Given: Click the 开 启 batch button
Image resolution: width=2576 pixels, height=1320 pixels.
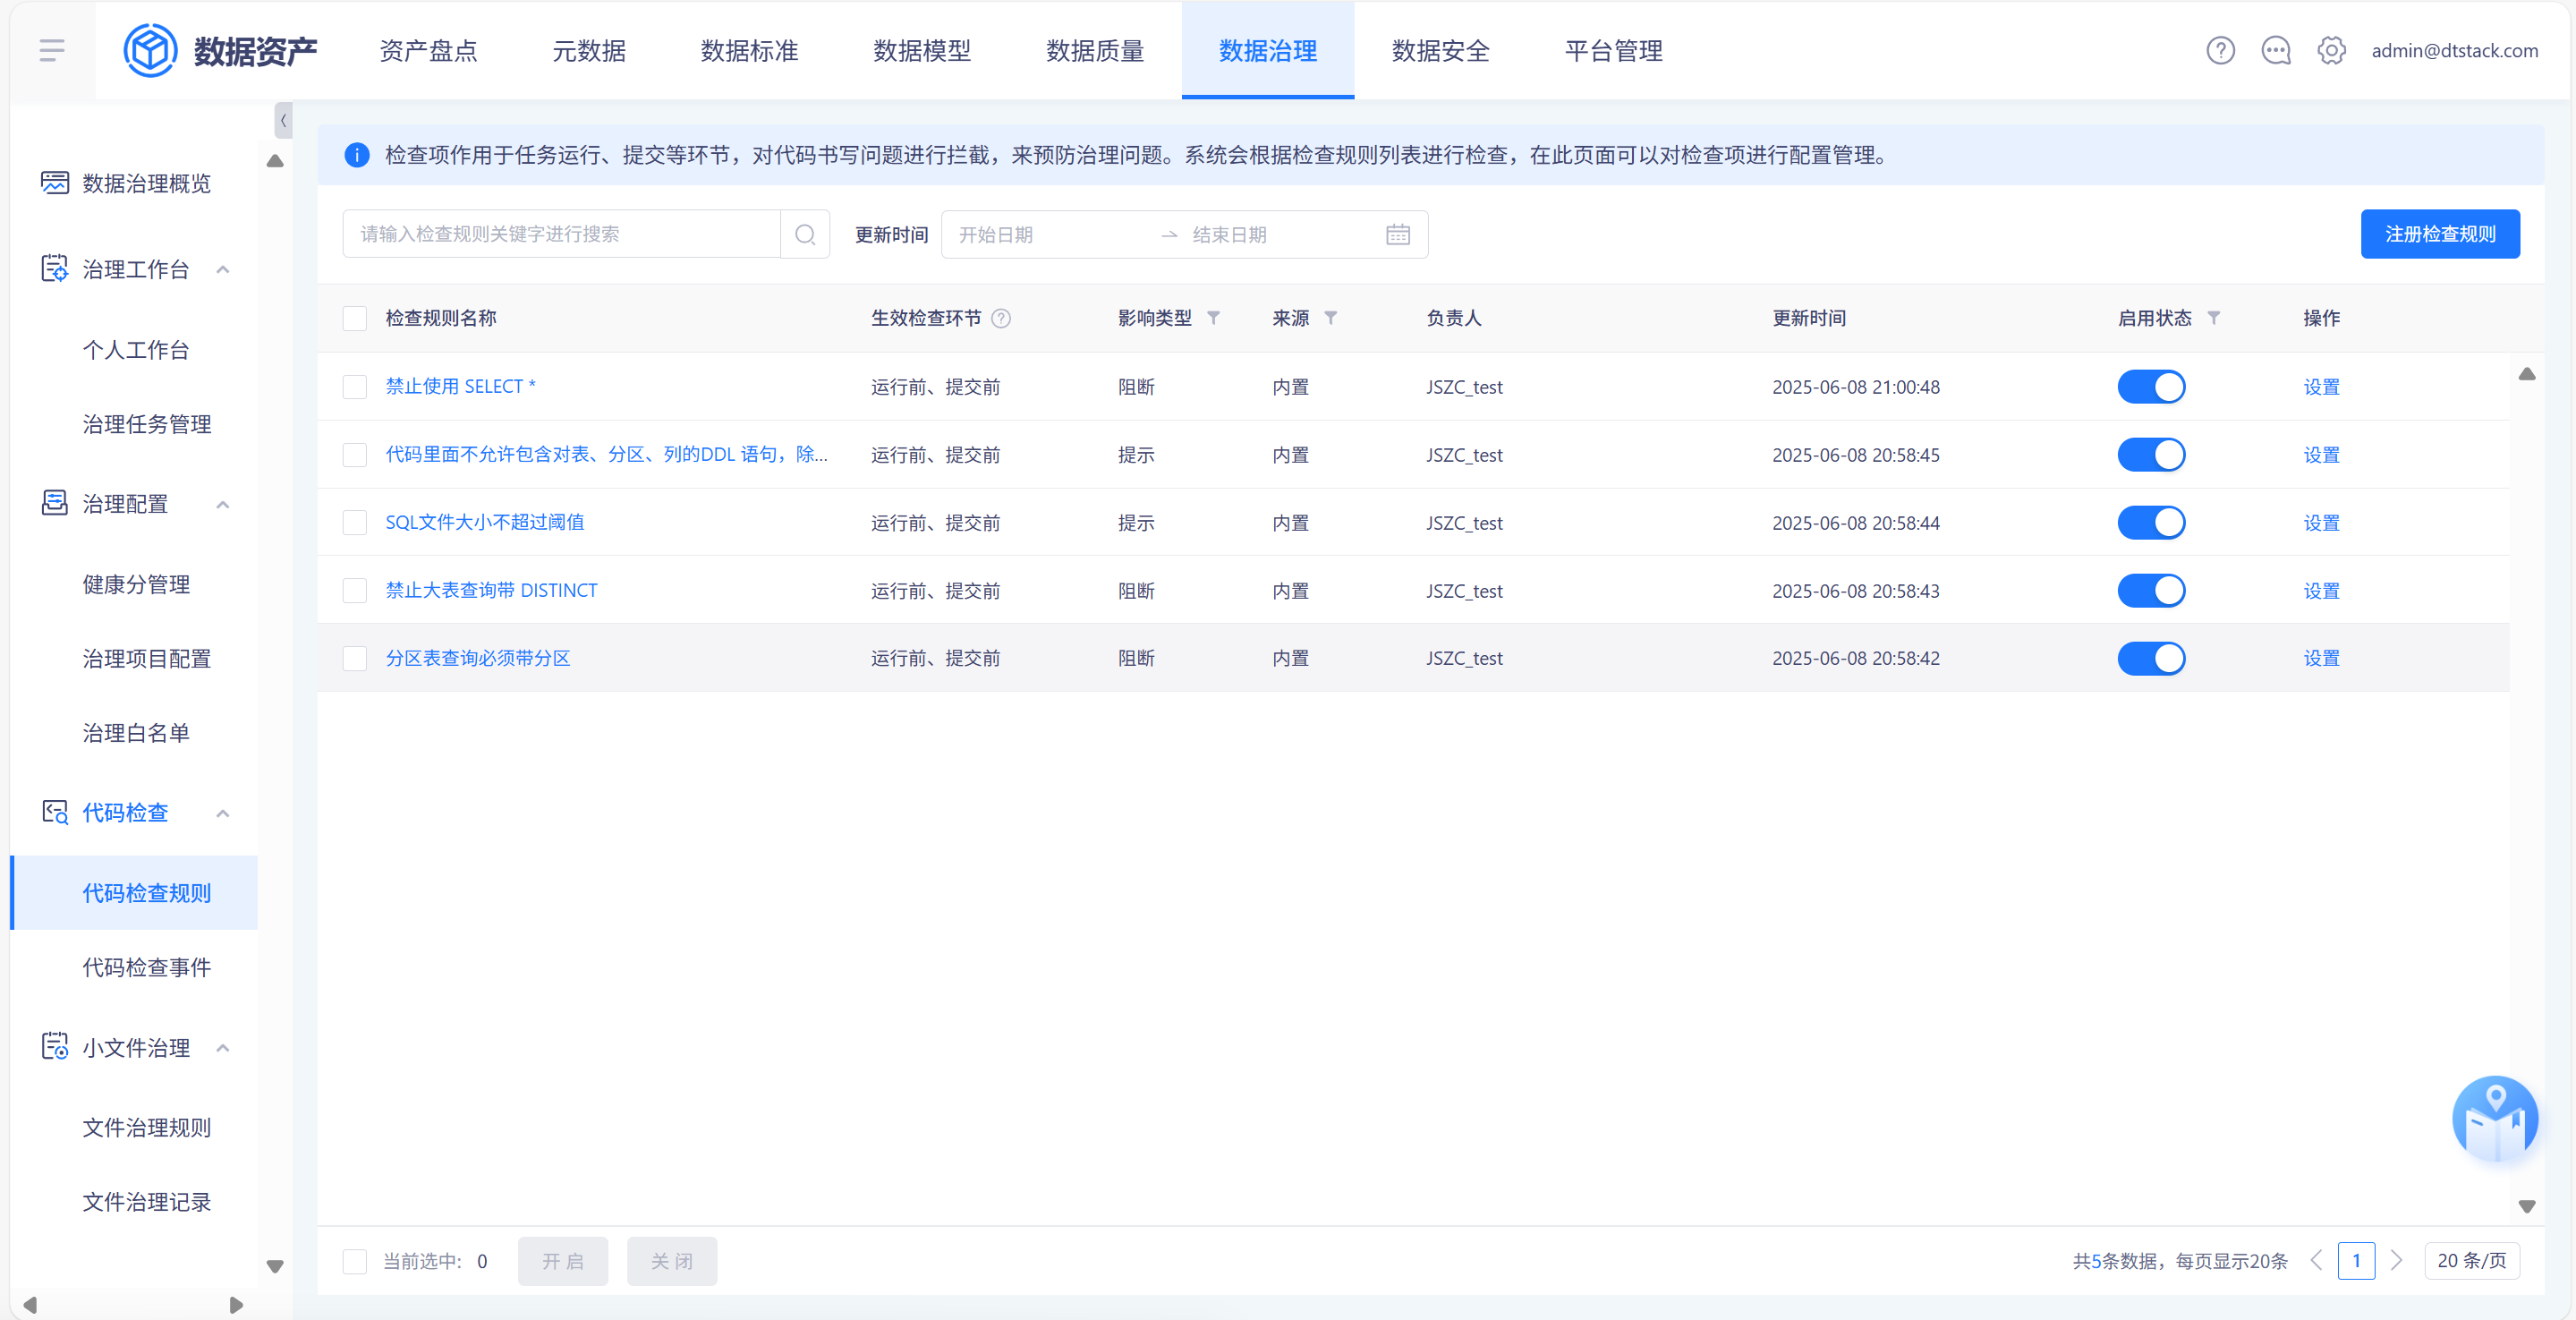Looking at the screenshot, I should pyautogui.click(x=563, y=1261).
